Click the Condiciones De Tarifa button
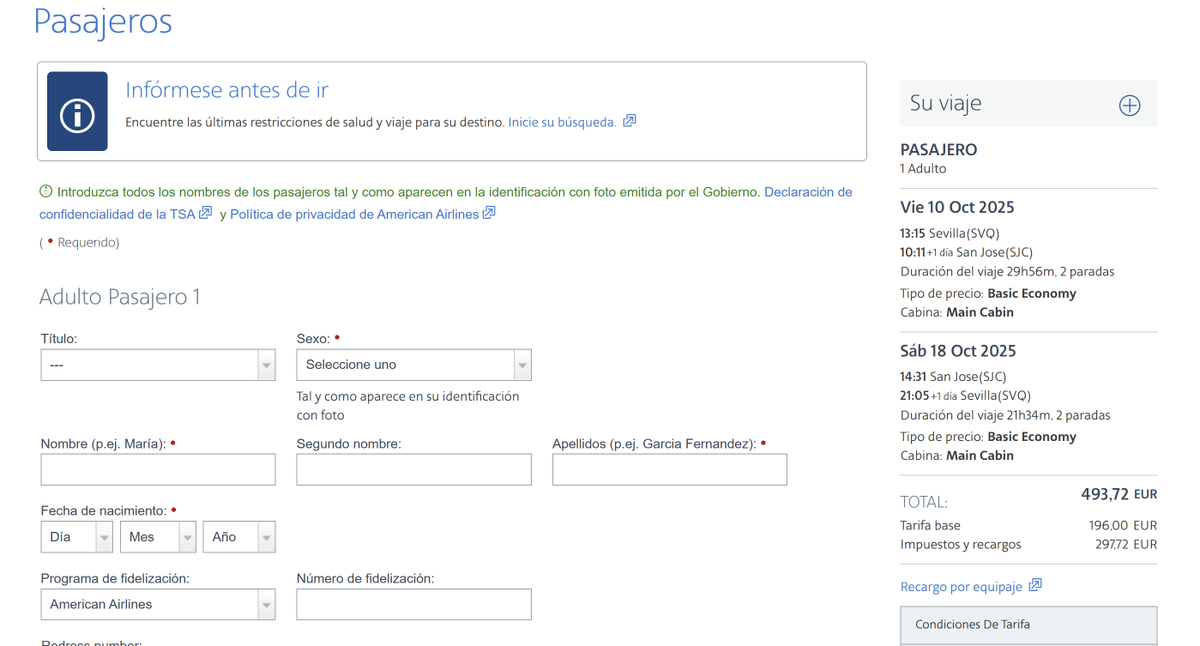The image size is (1200, 646). pos(1029,625)
